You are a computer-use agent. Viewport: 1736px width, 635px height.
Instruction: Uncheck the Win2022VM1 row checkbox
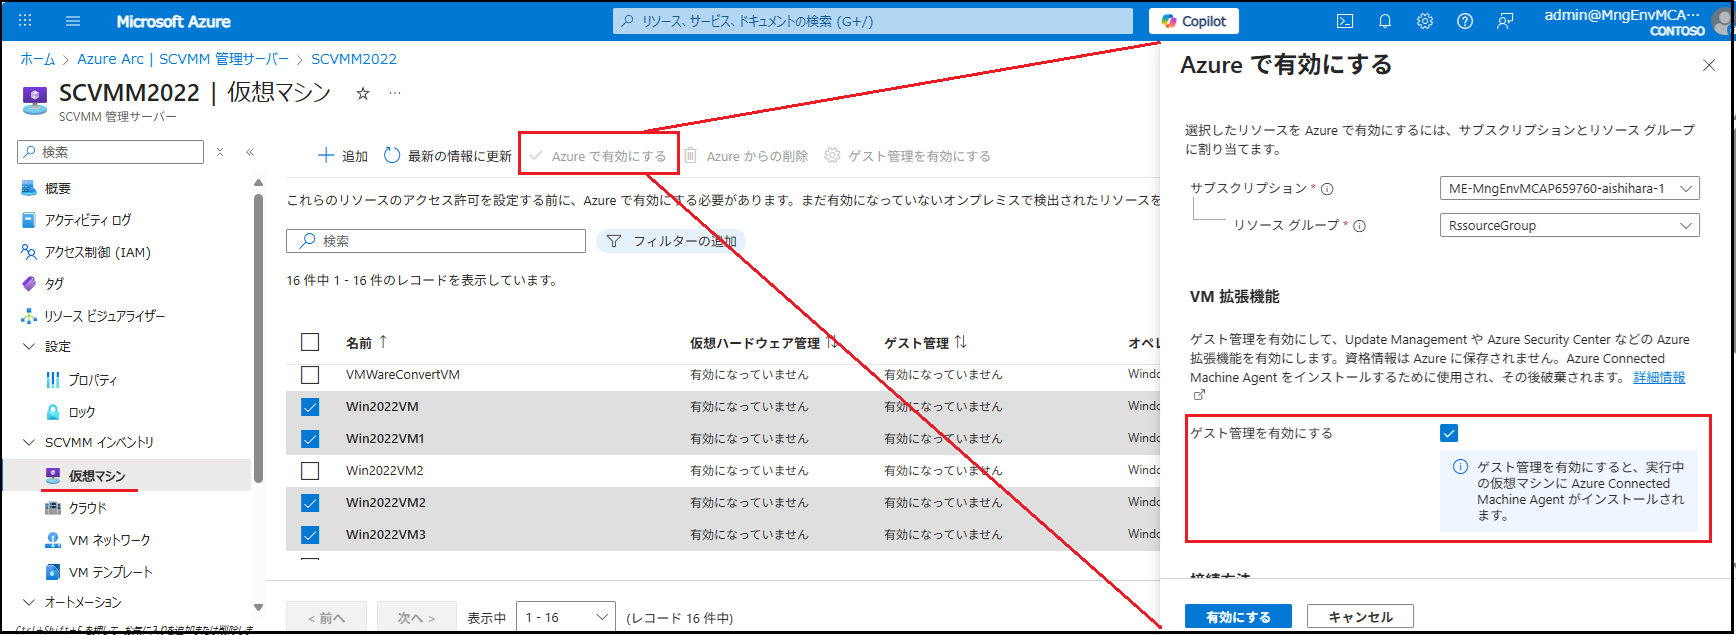tap(310, 439)
